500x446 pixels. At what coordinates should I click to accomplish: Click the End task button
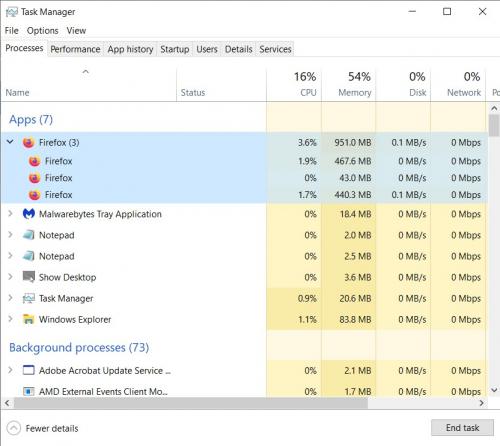tap(462, 428)
